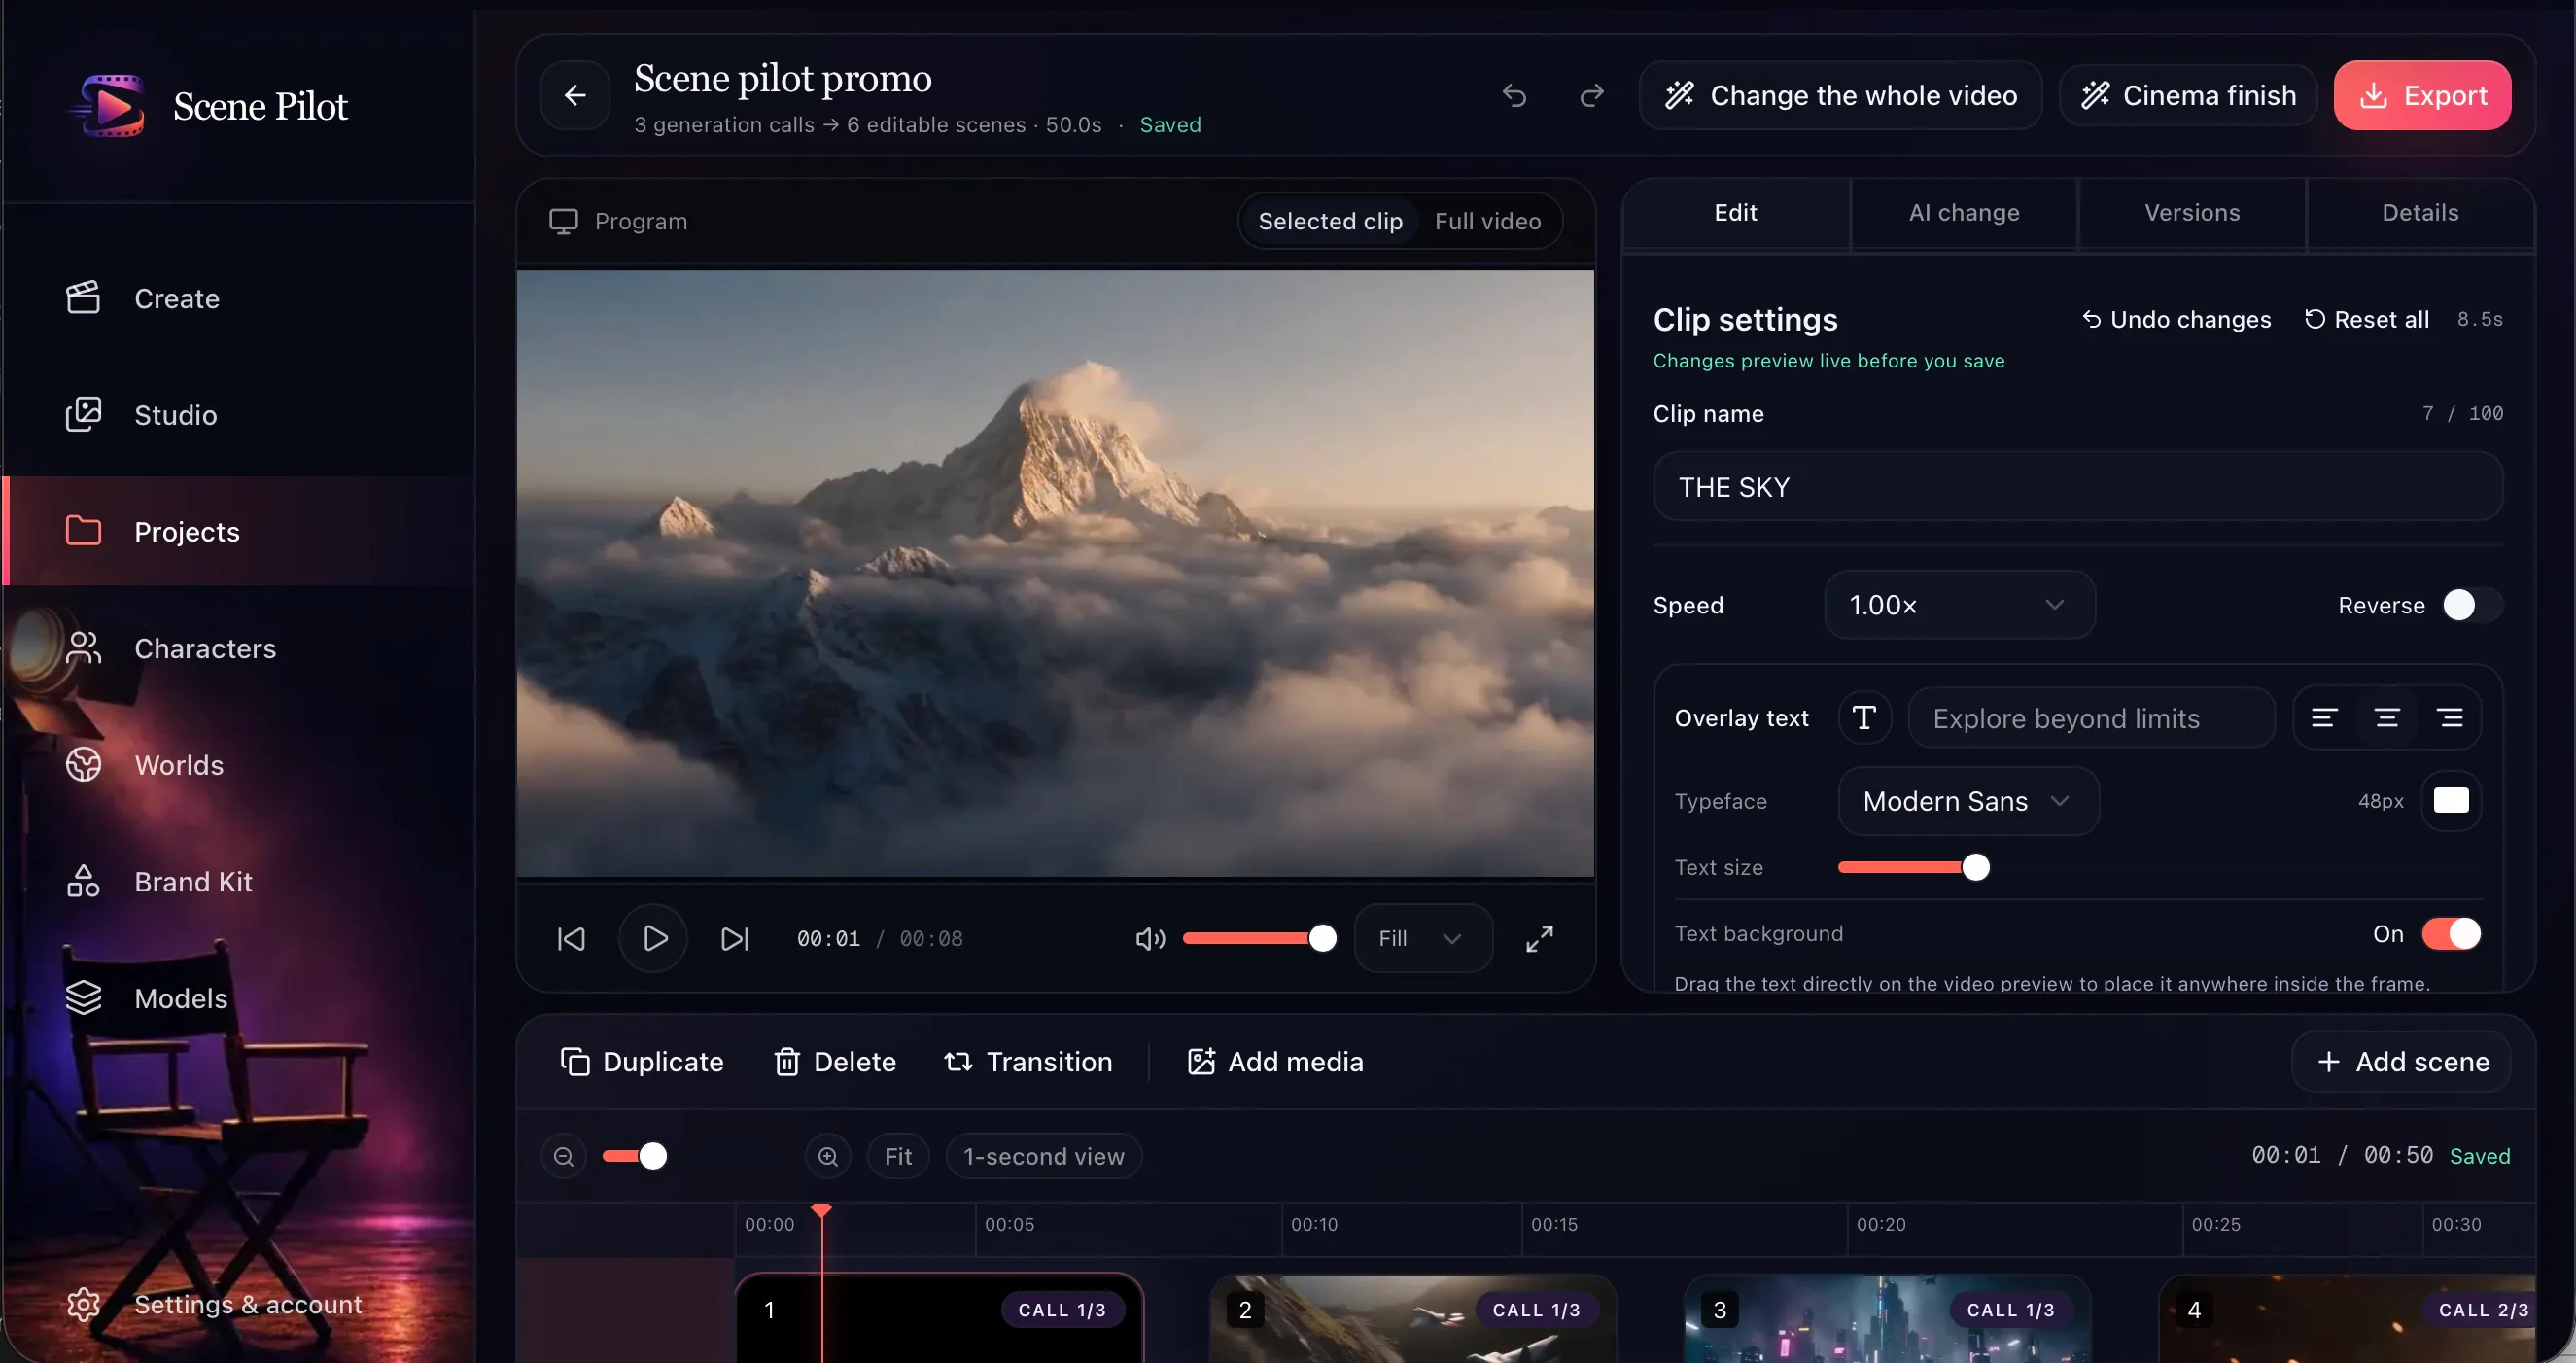The height and width of the screenshot is (1363, 2576).
Task: Open Studio from the sidebar
Action: 238,415
